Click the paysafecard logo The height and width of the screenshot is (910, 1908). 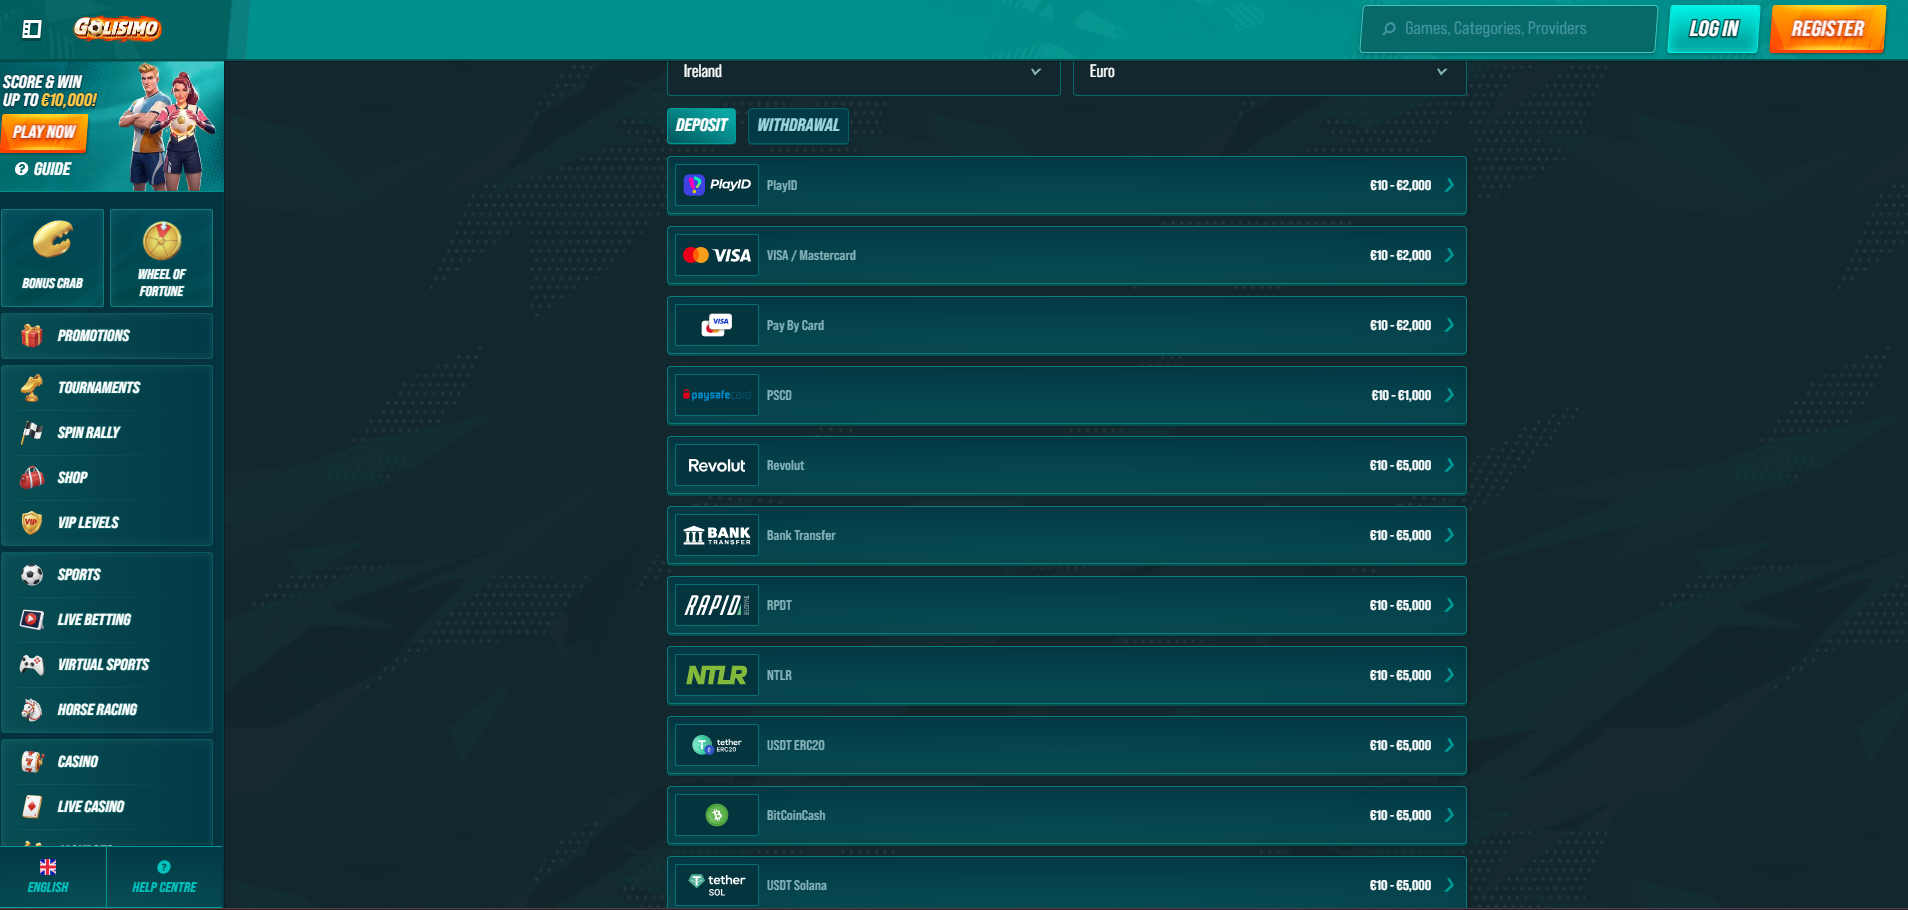(x=717, y=395)
